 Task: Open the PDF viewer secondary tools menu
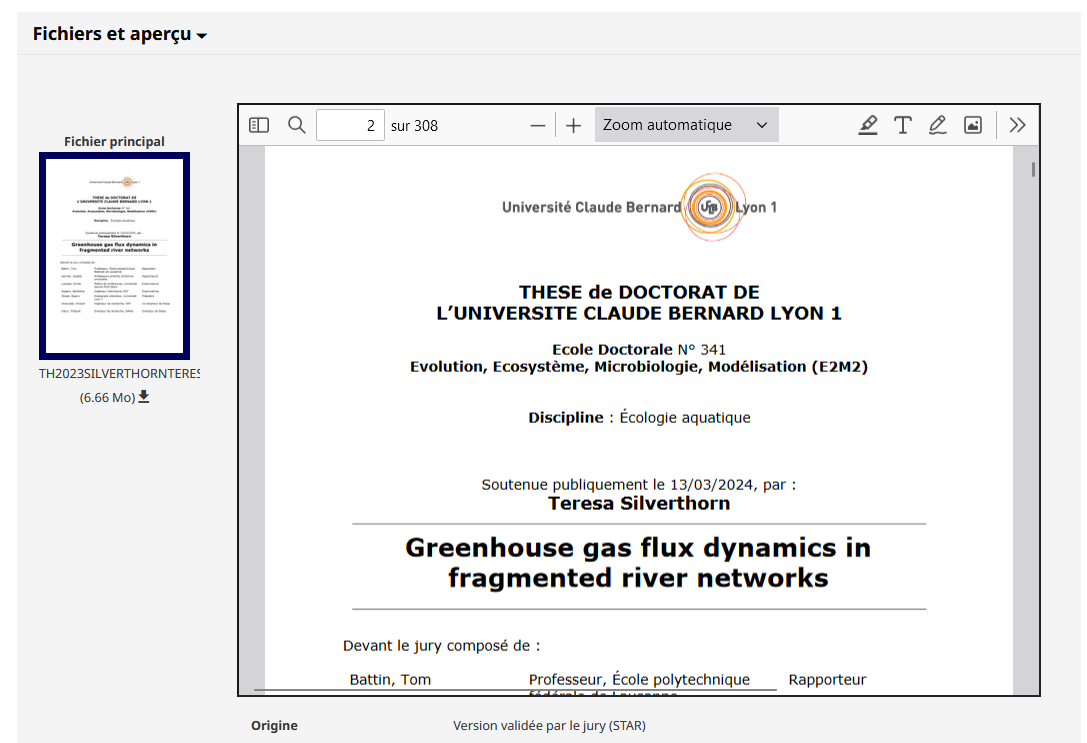1018,125
